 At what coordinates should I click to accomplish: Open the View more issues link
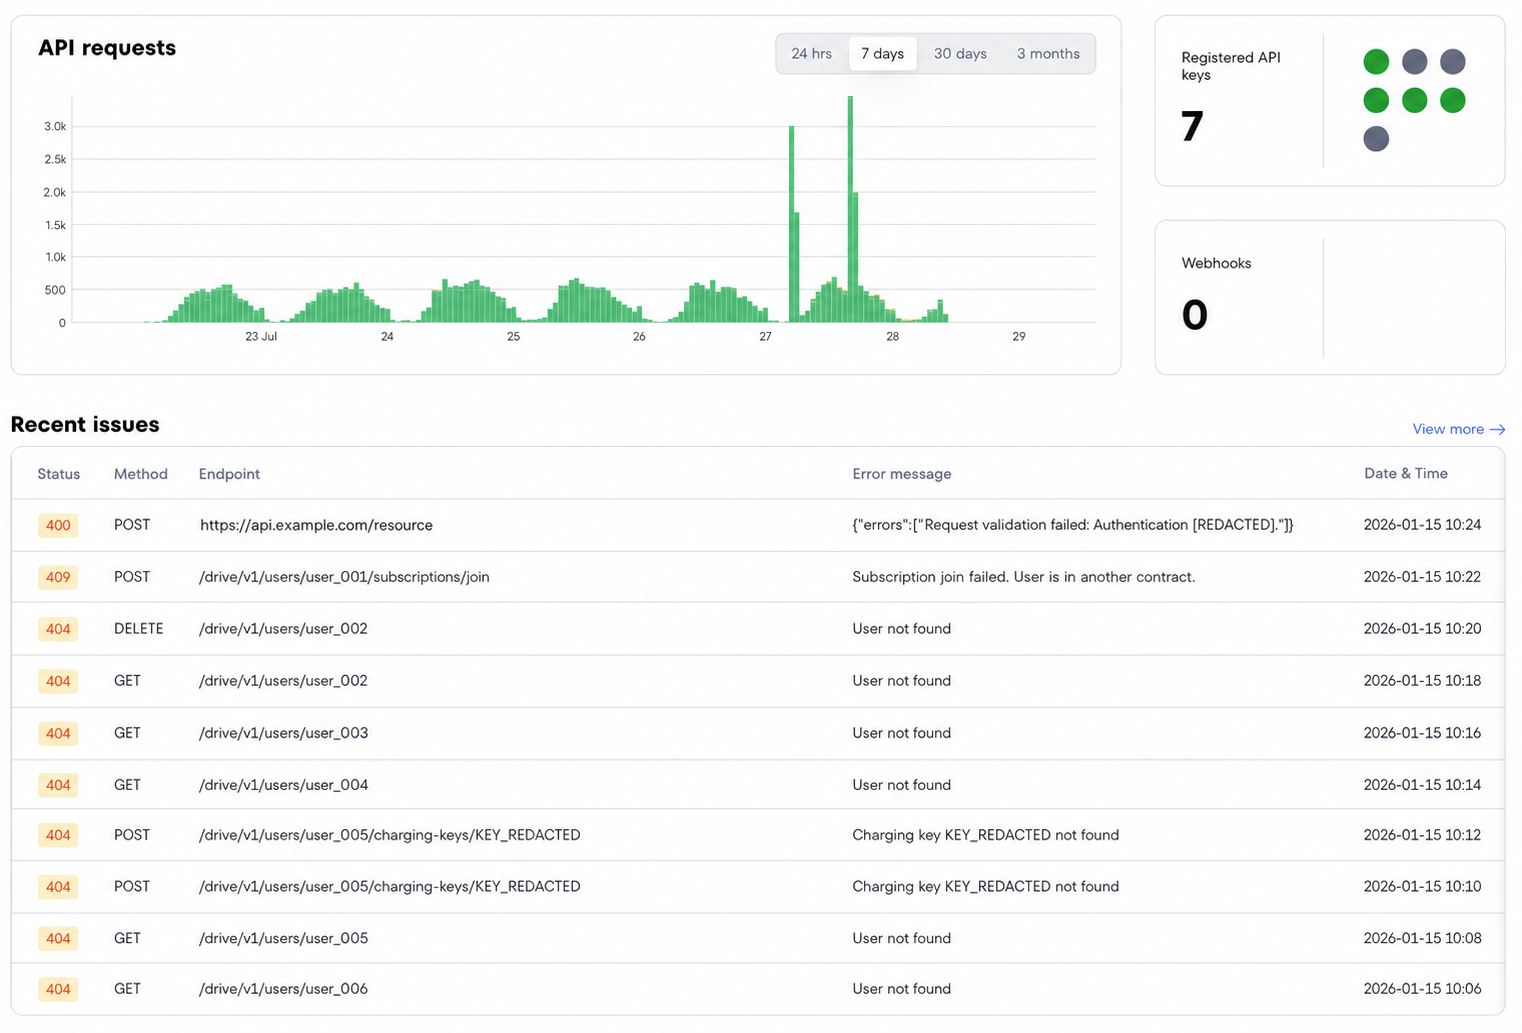click(x=1458, y=429)
